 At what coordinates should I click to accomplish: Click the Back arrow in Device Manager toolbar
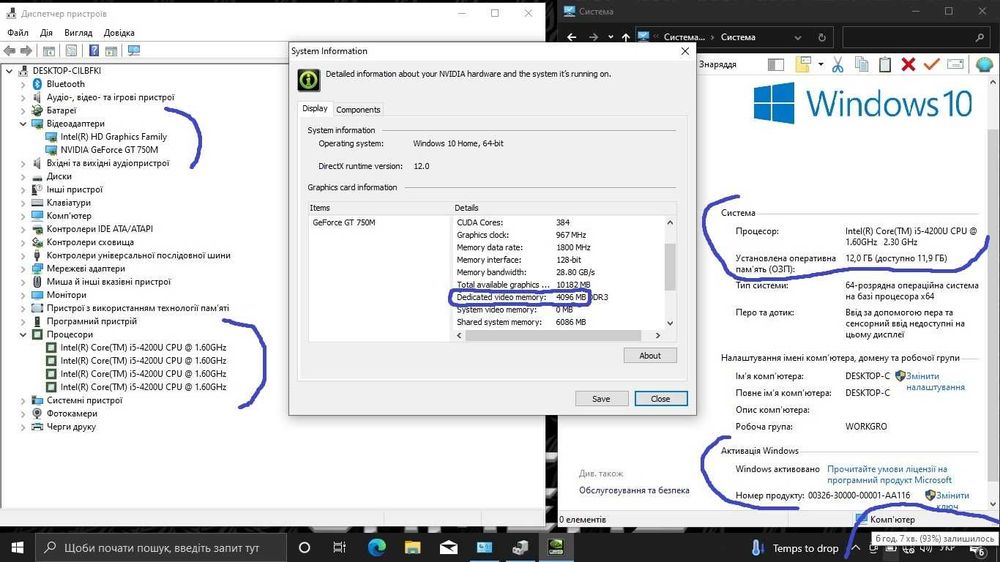(10, 50)
